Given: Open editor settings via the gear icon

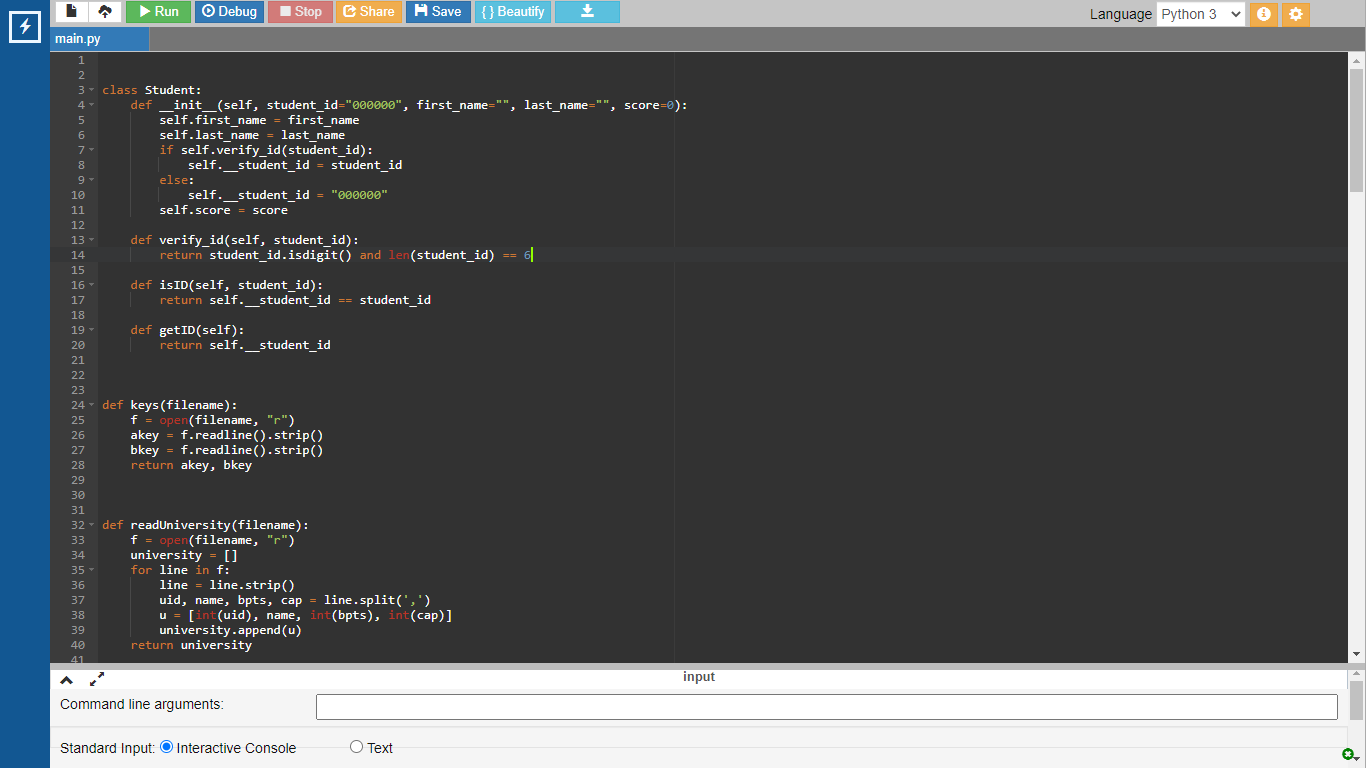Looking at the screenshot, I should 1295,14.
